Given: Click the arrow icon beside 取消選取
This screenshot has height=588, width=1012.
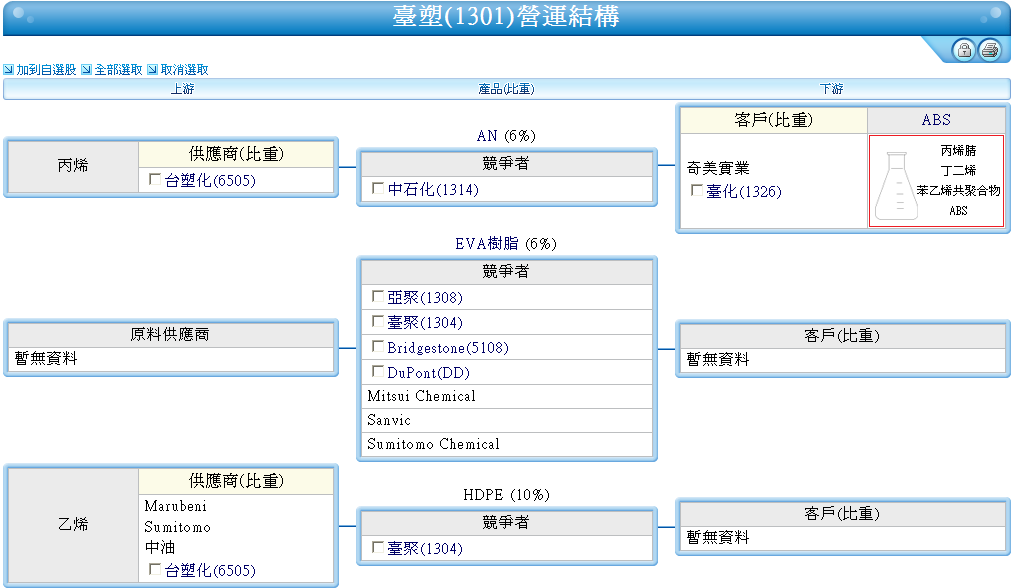Looking at the screenshot, I should click(152, 70).
